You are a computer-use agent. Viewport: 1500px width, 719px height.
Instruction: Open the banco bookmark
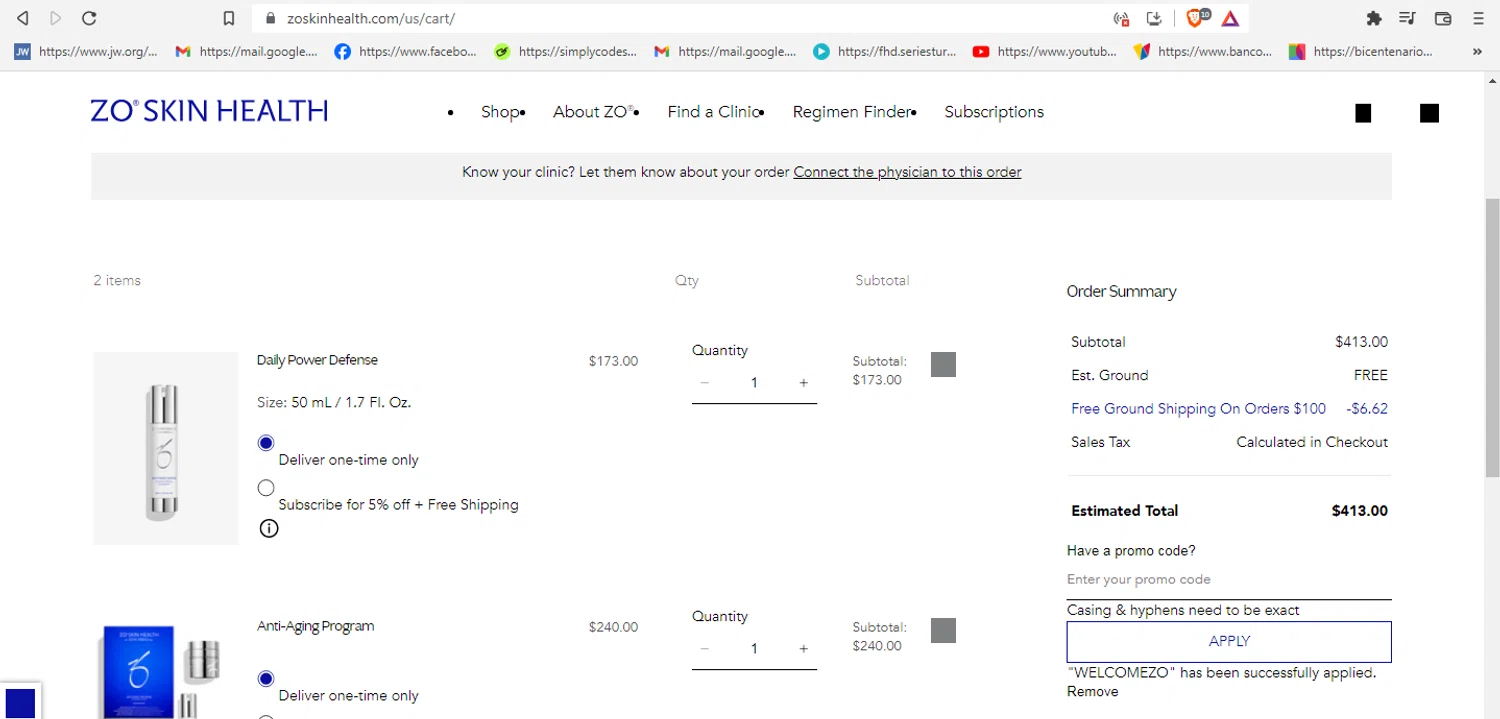[1204, 52]
